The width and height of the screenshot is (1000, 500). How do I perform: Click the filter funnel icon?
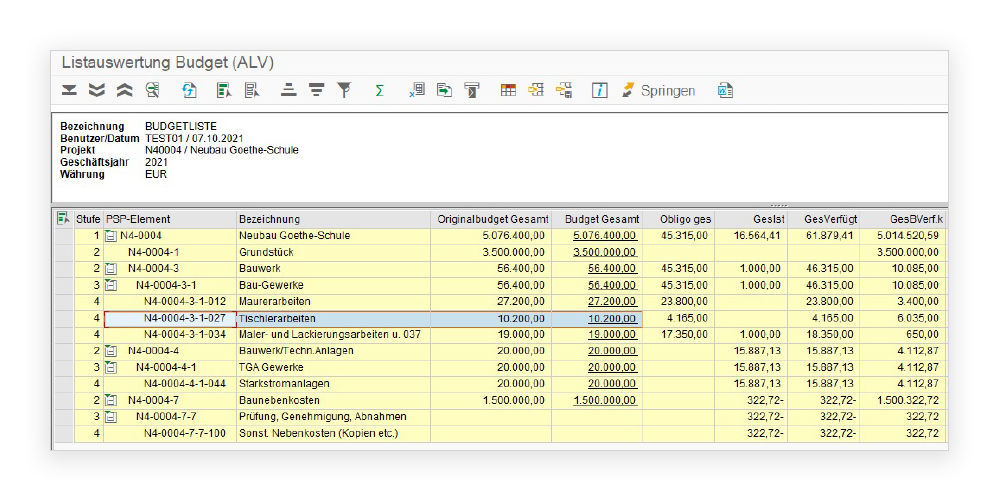[x=344, y=90]
